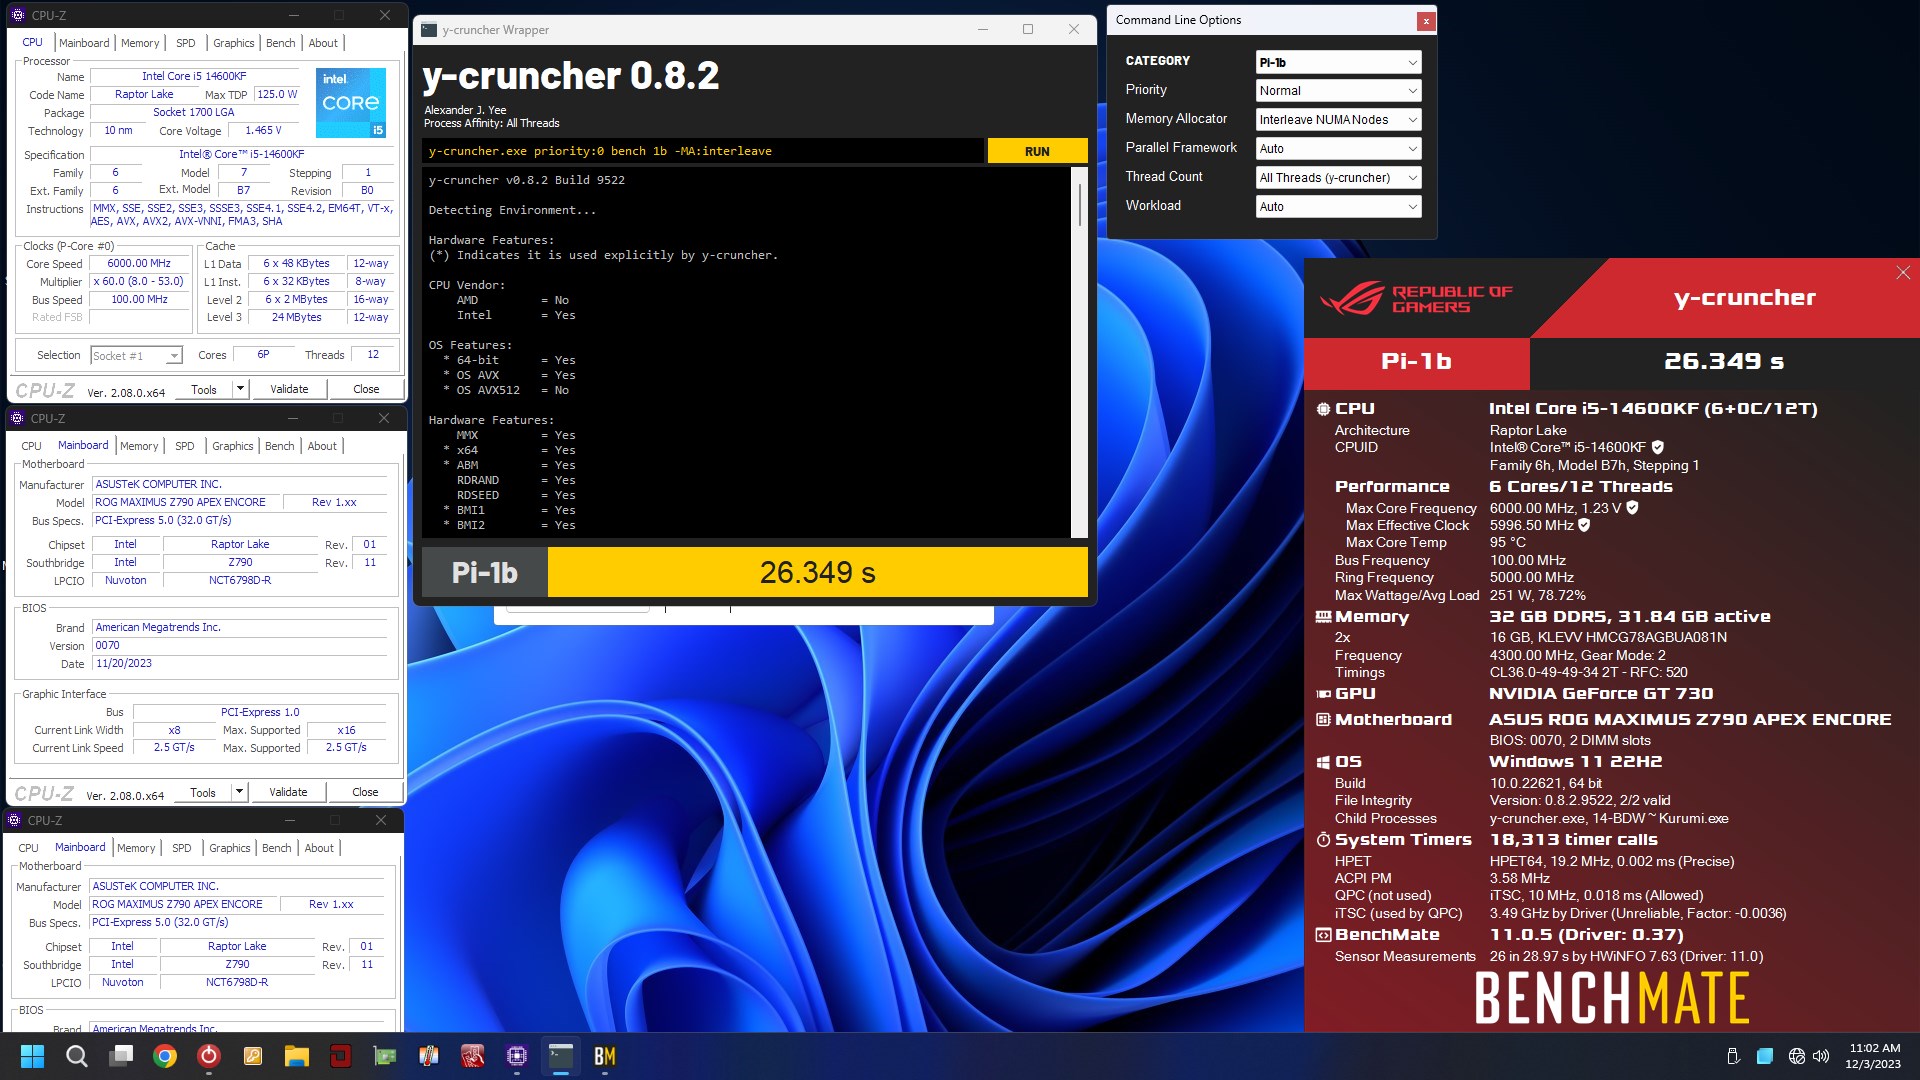Open Graphics tab in top CPU-Z window
Image resolution: width=1920 pixels, height=1080 pixels.
pyautogui.click(x=234, y=43)
